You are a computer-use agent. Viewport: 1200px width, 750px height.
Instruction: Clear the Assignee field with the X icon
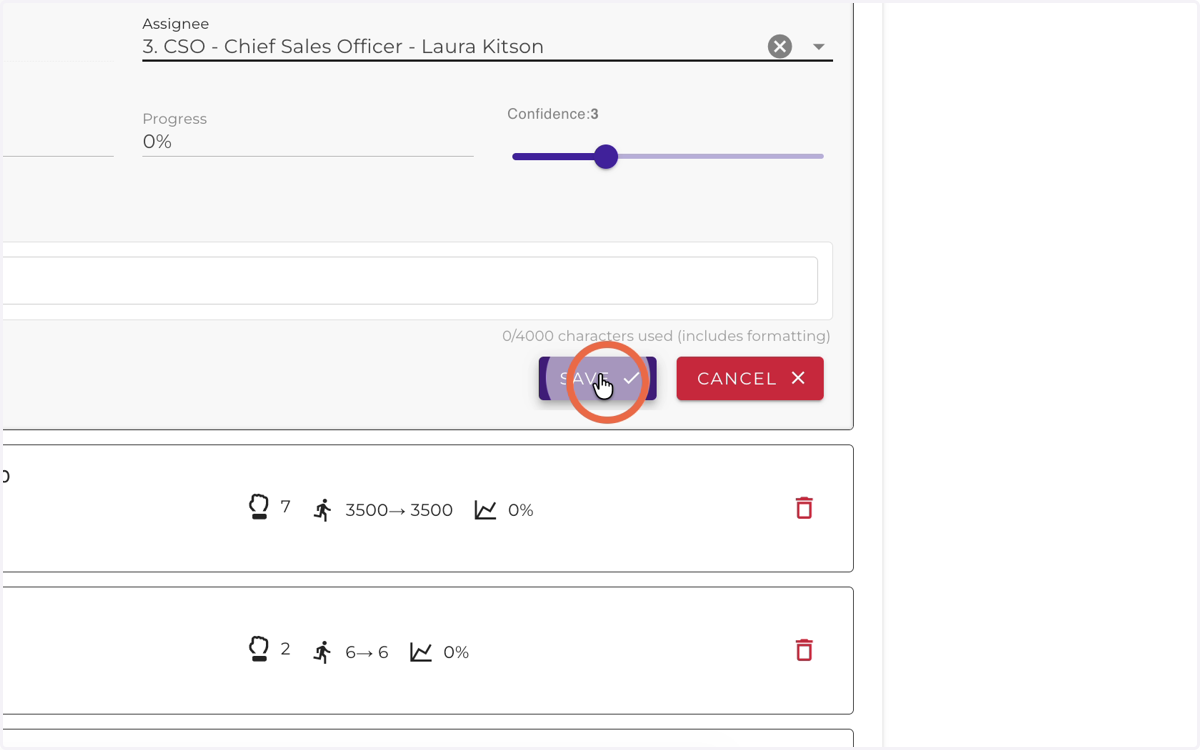pos(780,46)
